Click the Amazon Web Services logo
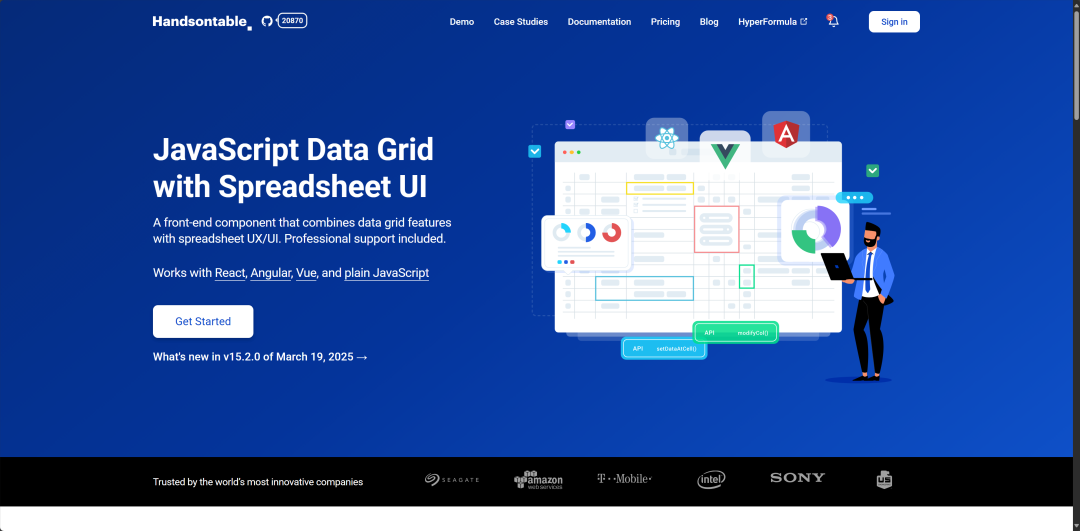Screen dimensions: 1080x531 coord(538,480)
